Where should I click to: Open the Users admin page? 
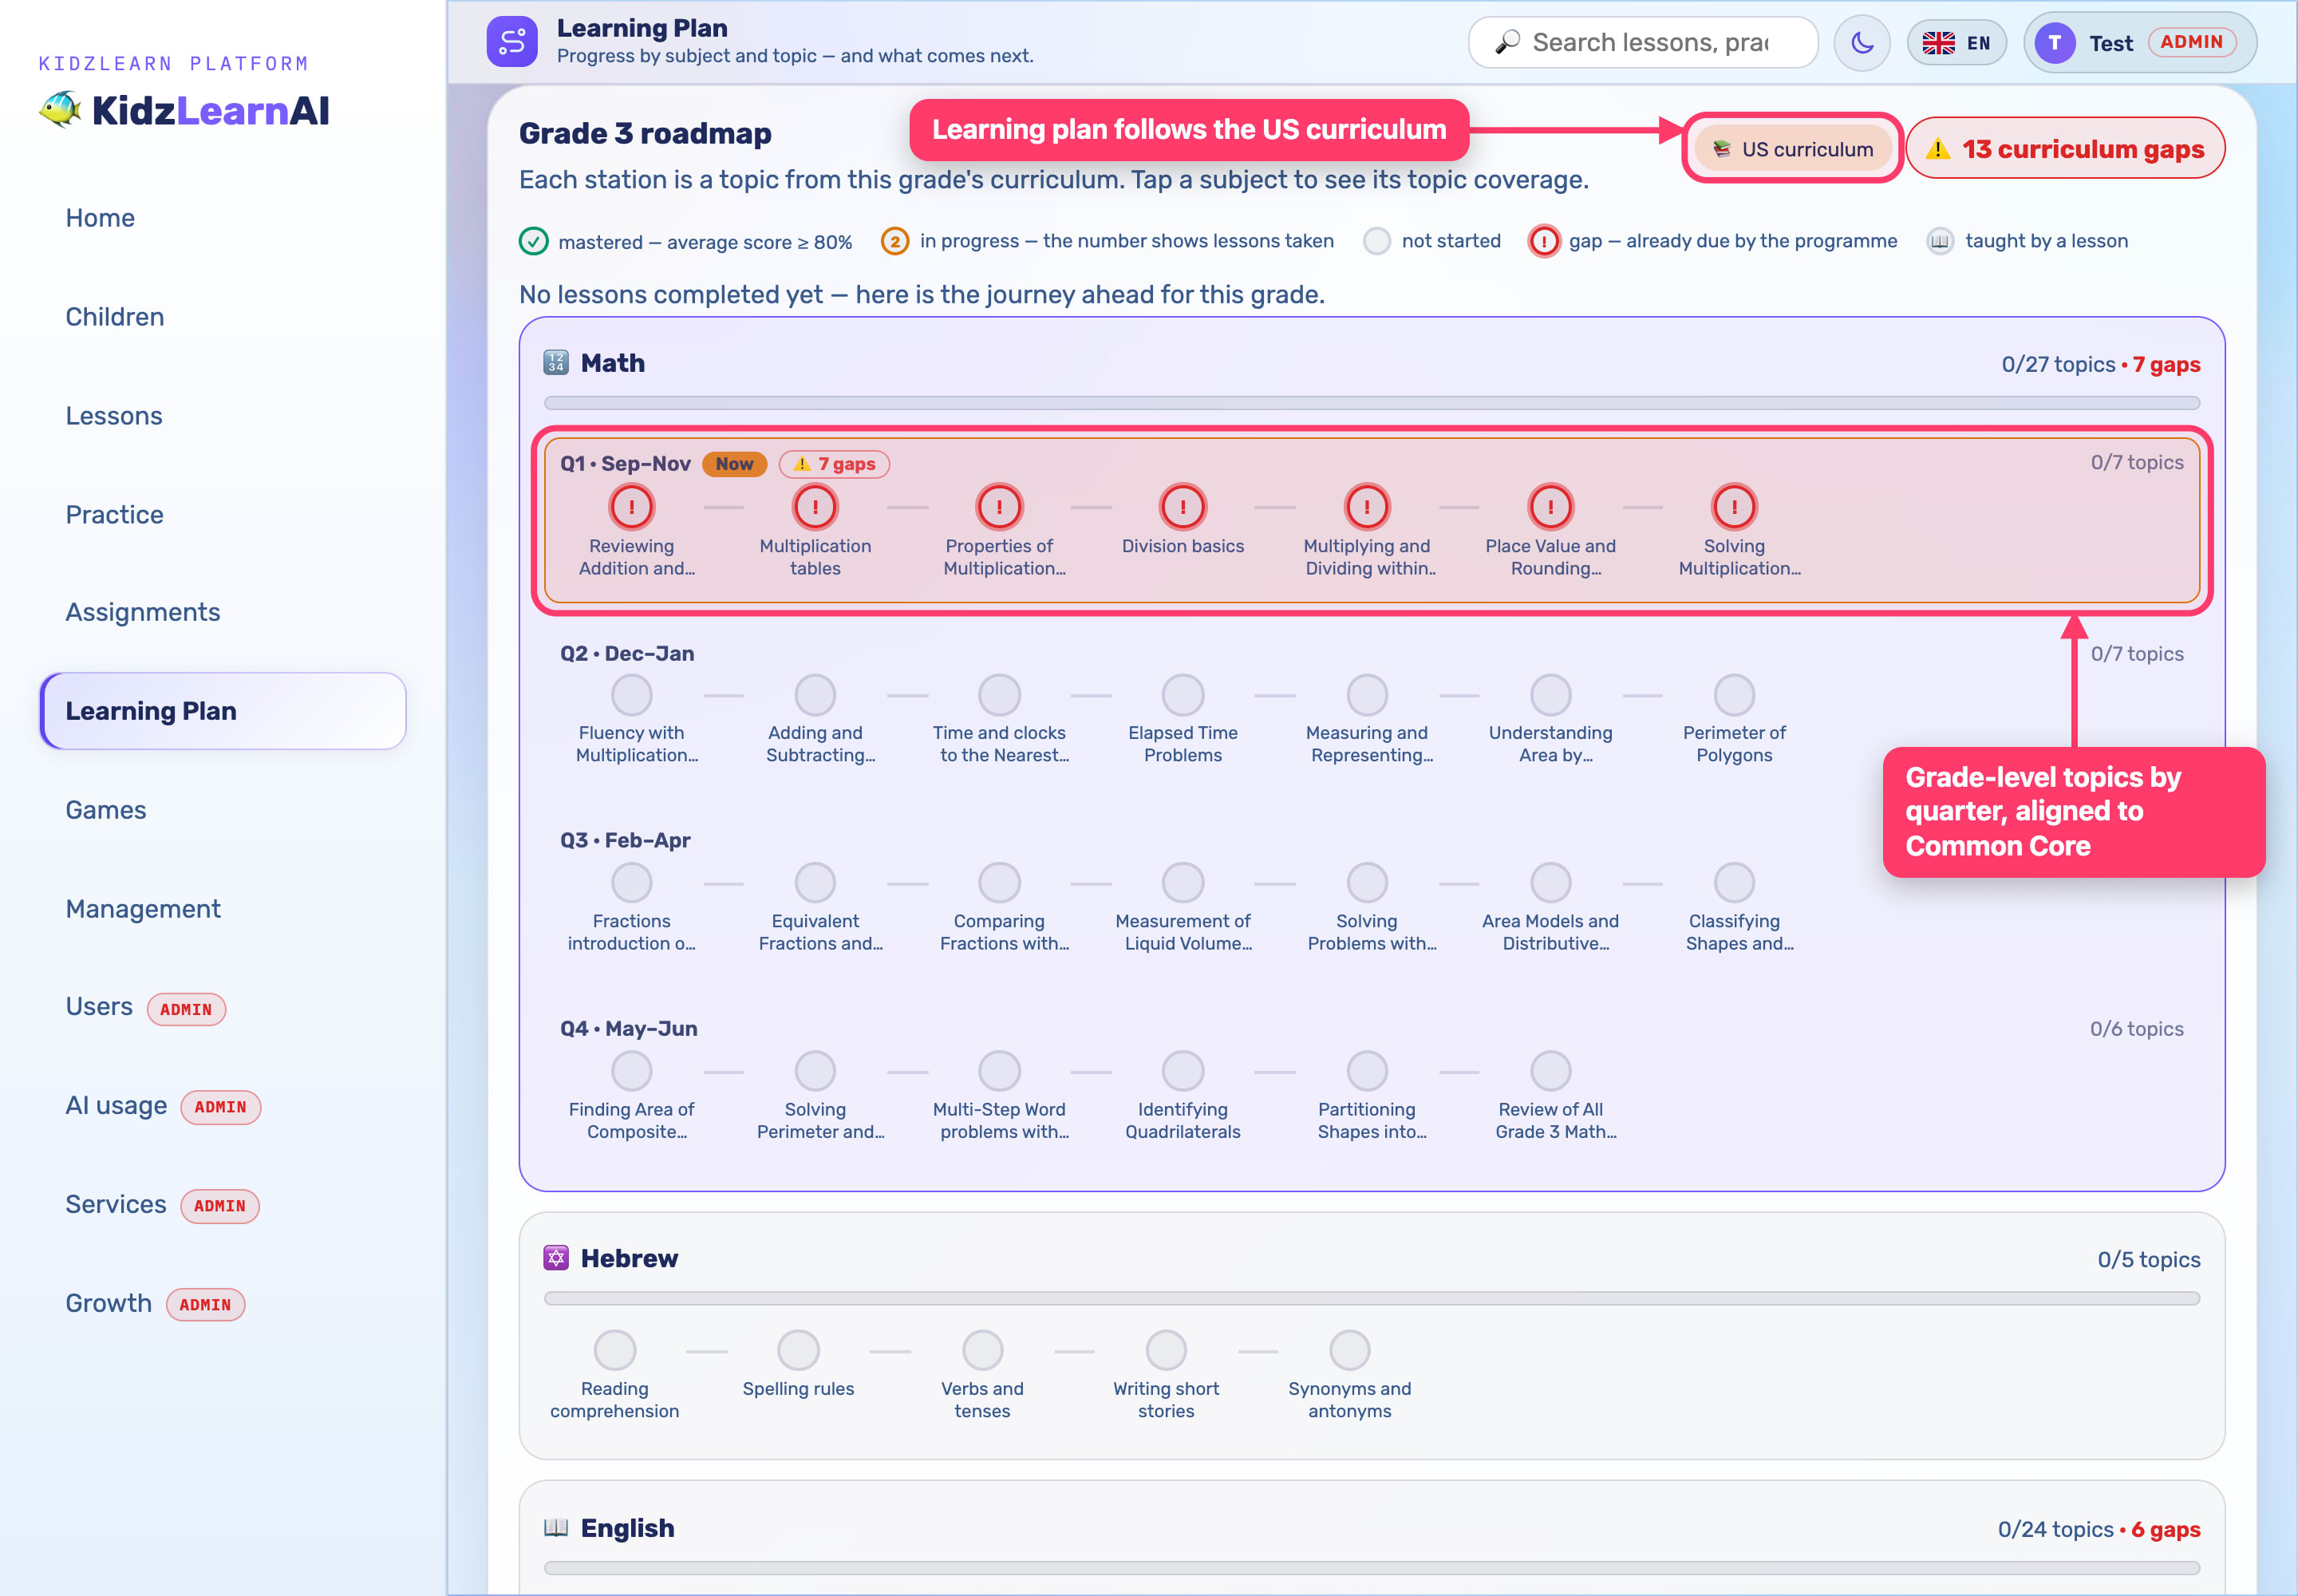145,1007
